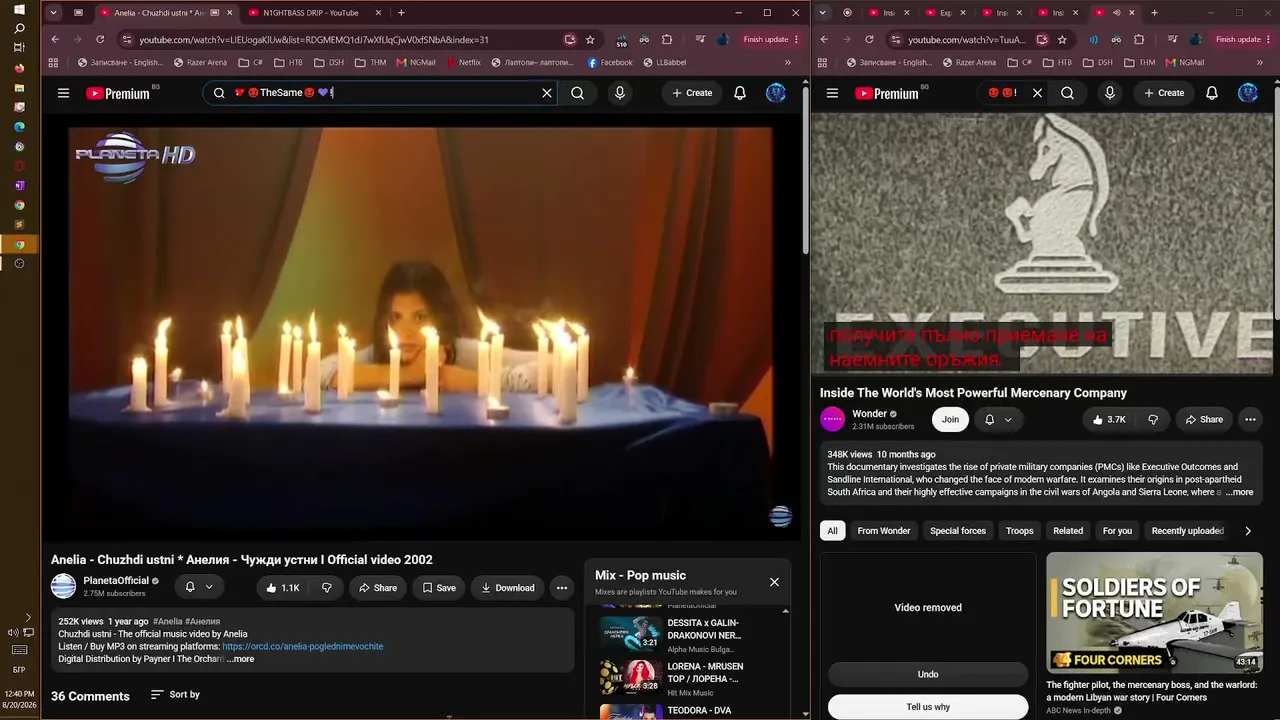Screen dimensions: 1280x720
Task: Download the Anelia video
Action: [508, 588]
